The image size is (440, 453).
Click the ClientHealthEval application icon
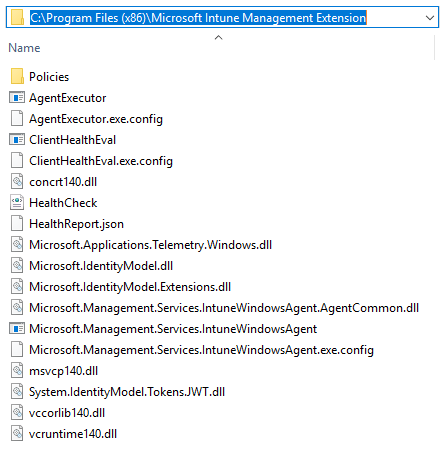(17, 140)
